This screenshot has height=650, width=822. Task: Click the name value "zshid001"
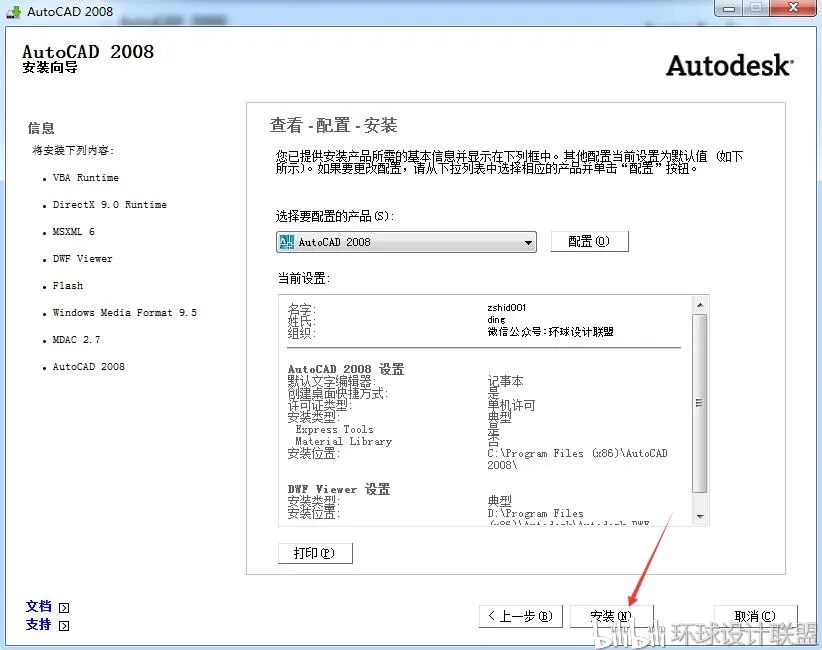(x=506, y=308)
